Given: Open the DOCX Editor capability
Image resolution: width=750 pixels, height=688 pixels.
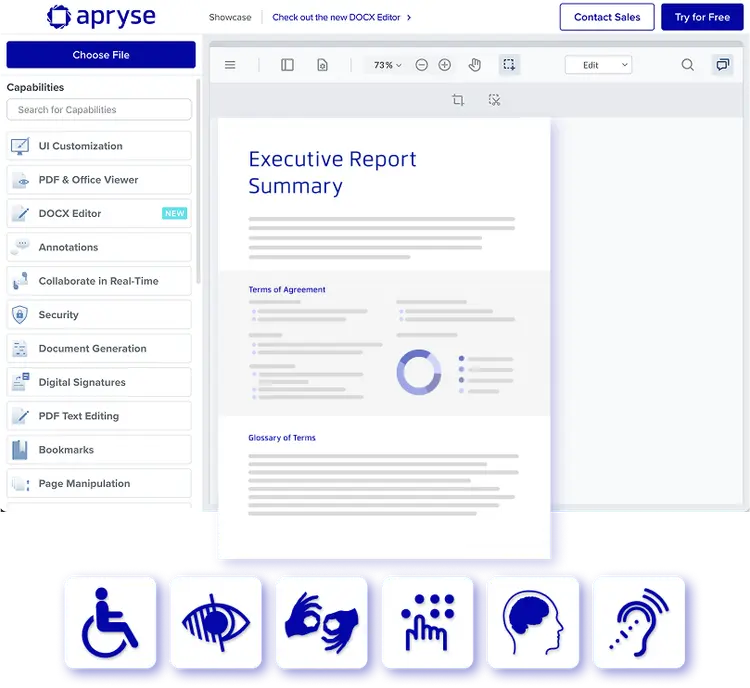Looking at the screenshot, I should [x=99, y=213].
